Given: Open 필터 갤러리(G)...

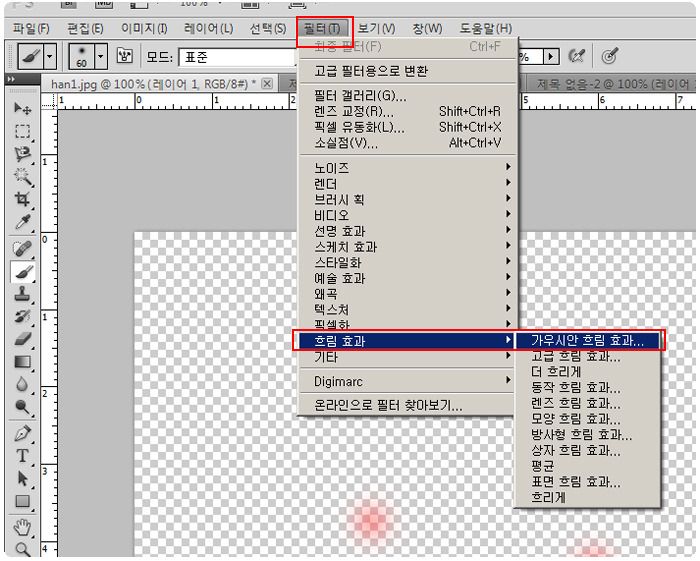Looking at the screenshot, I should tap(407, 96).
